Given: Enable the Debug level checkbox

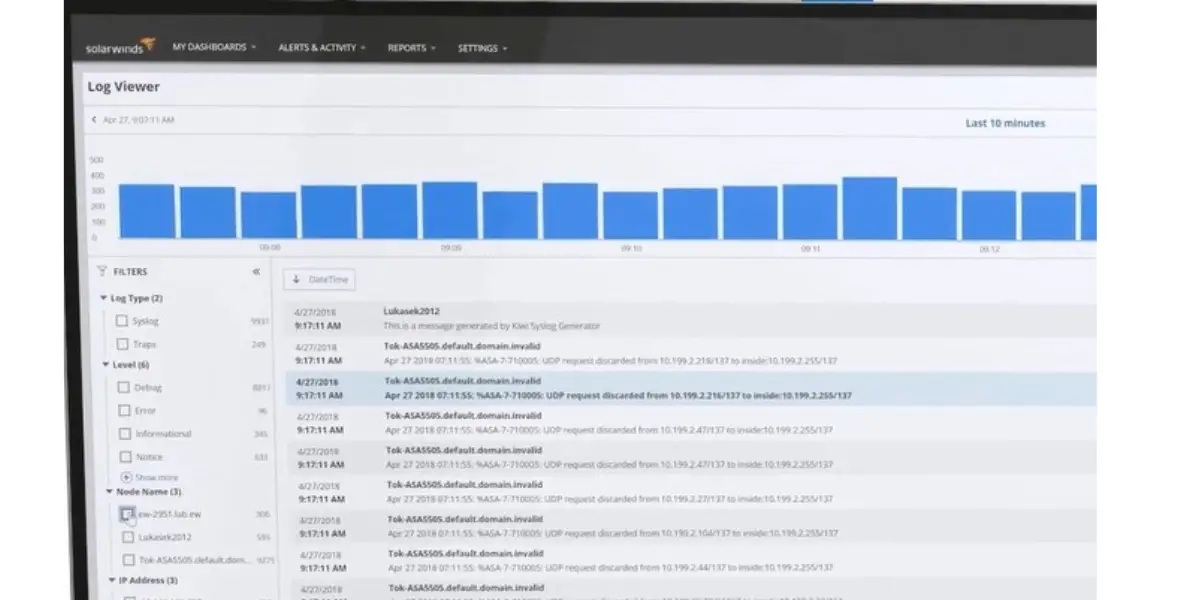Looking at the screenshot, I should point(124,387).
